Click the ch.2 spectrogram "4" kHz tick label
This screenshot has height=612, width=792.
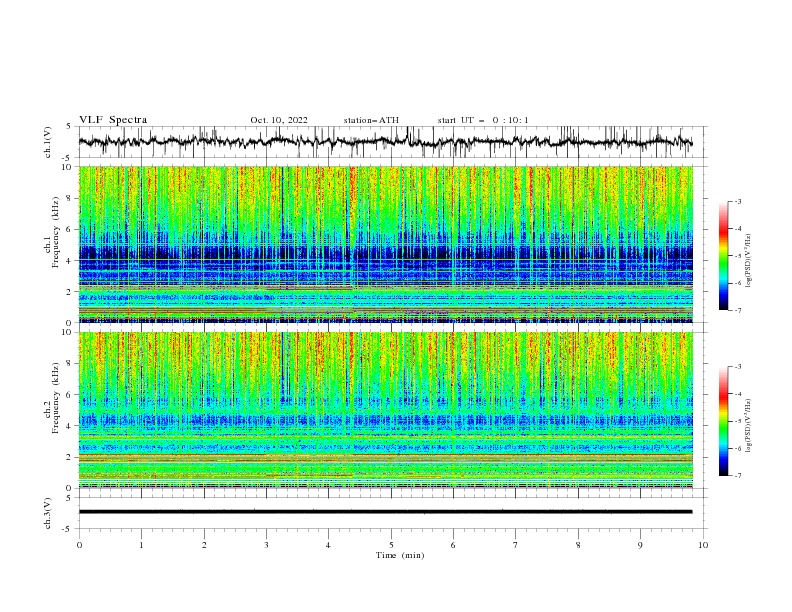pos(70,426)
